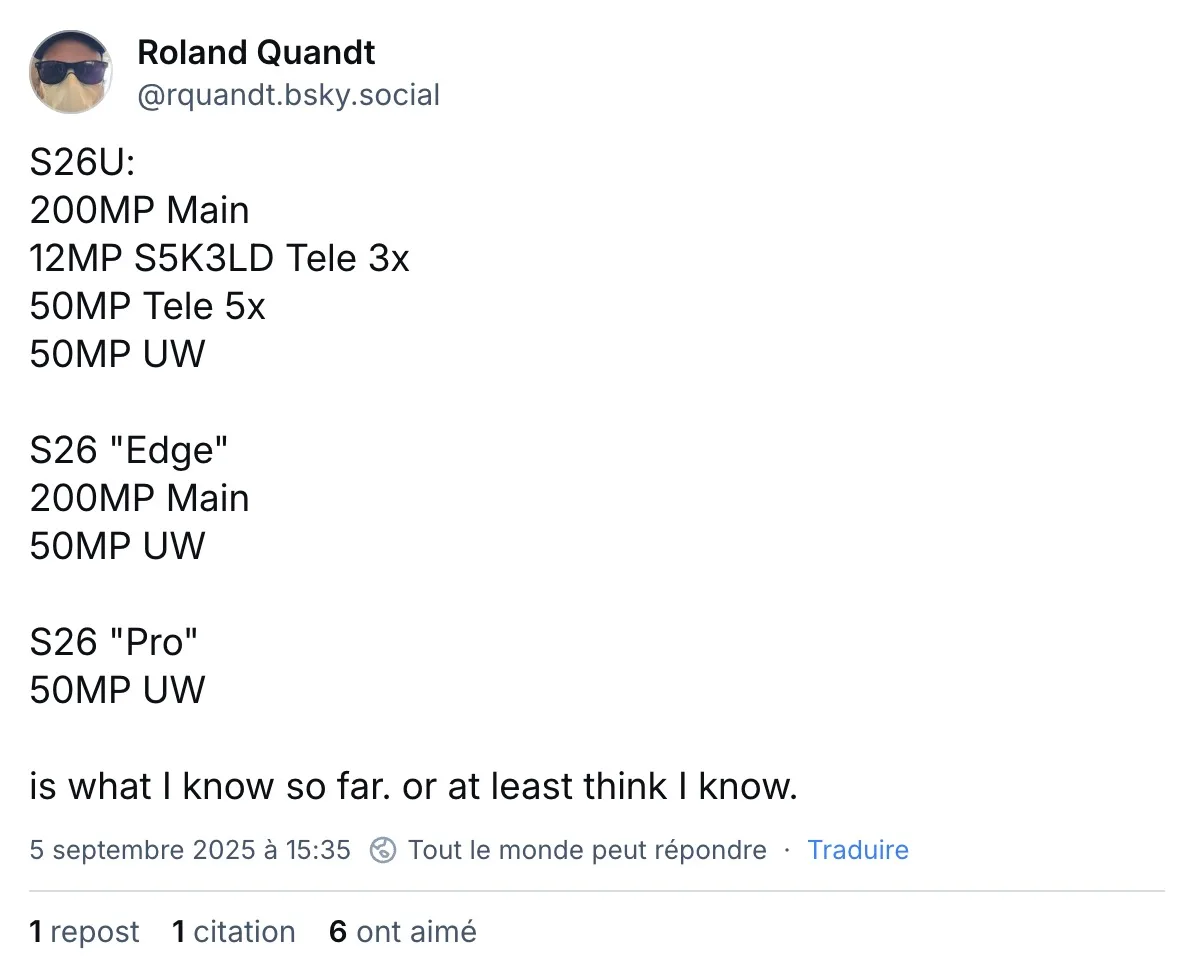Viewport: 1188px width, 970px height.
Task: Click the S26 "Edge" heading text
Action: (x=129, y=451)
